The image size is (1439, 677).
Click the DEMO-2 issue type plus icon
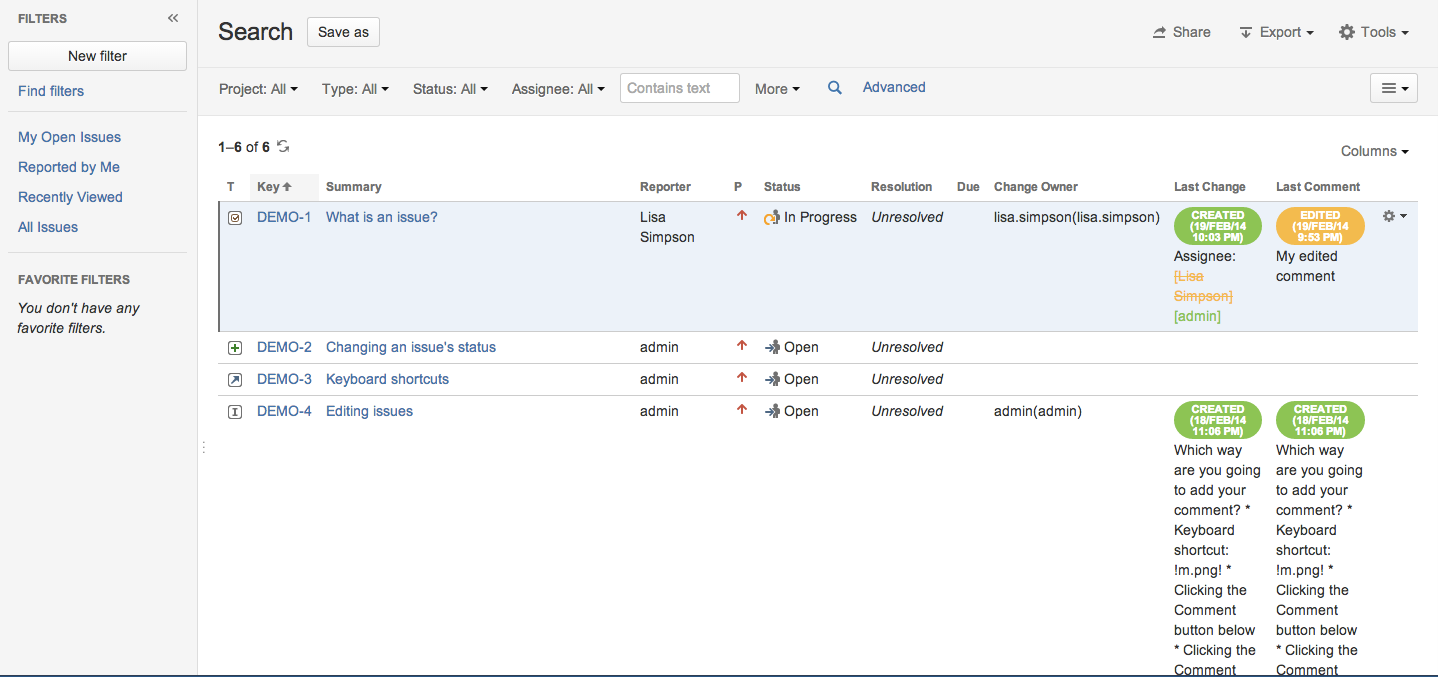click(235, 348)
